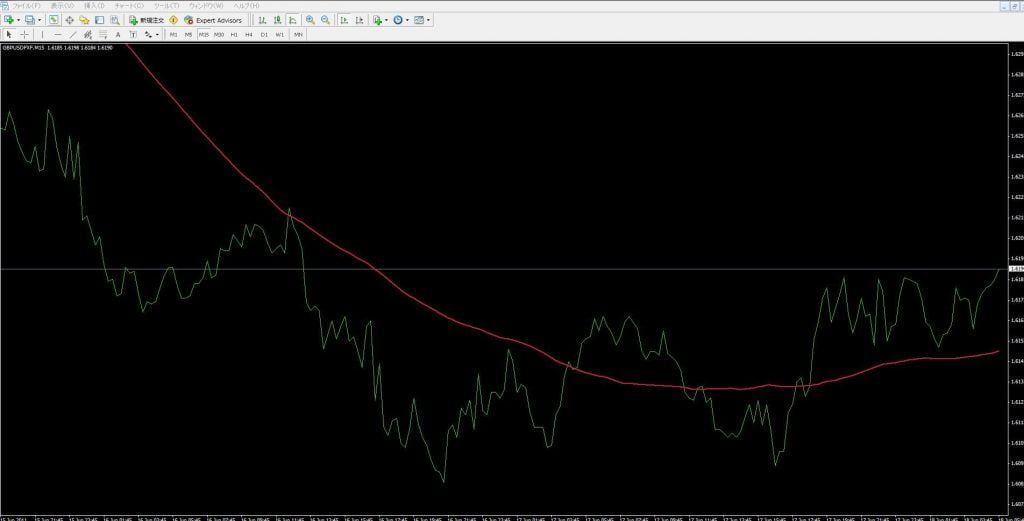Choose the Fibonacci retracement tool
This screenshot has height=521, width=1024.
point(101,34)
